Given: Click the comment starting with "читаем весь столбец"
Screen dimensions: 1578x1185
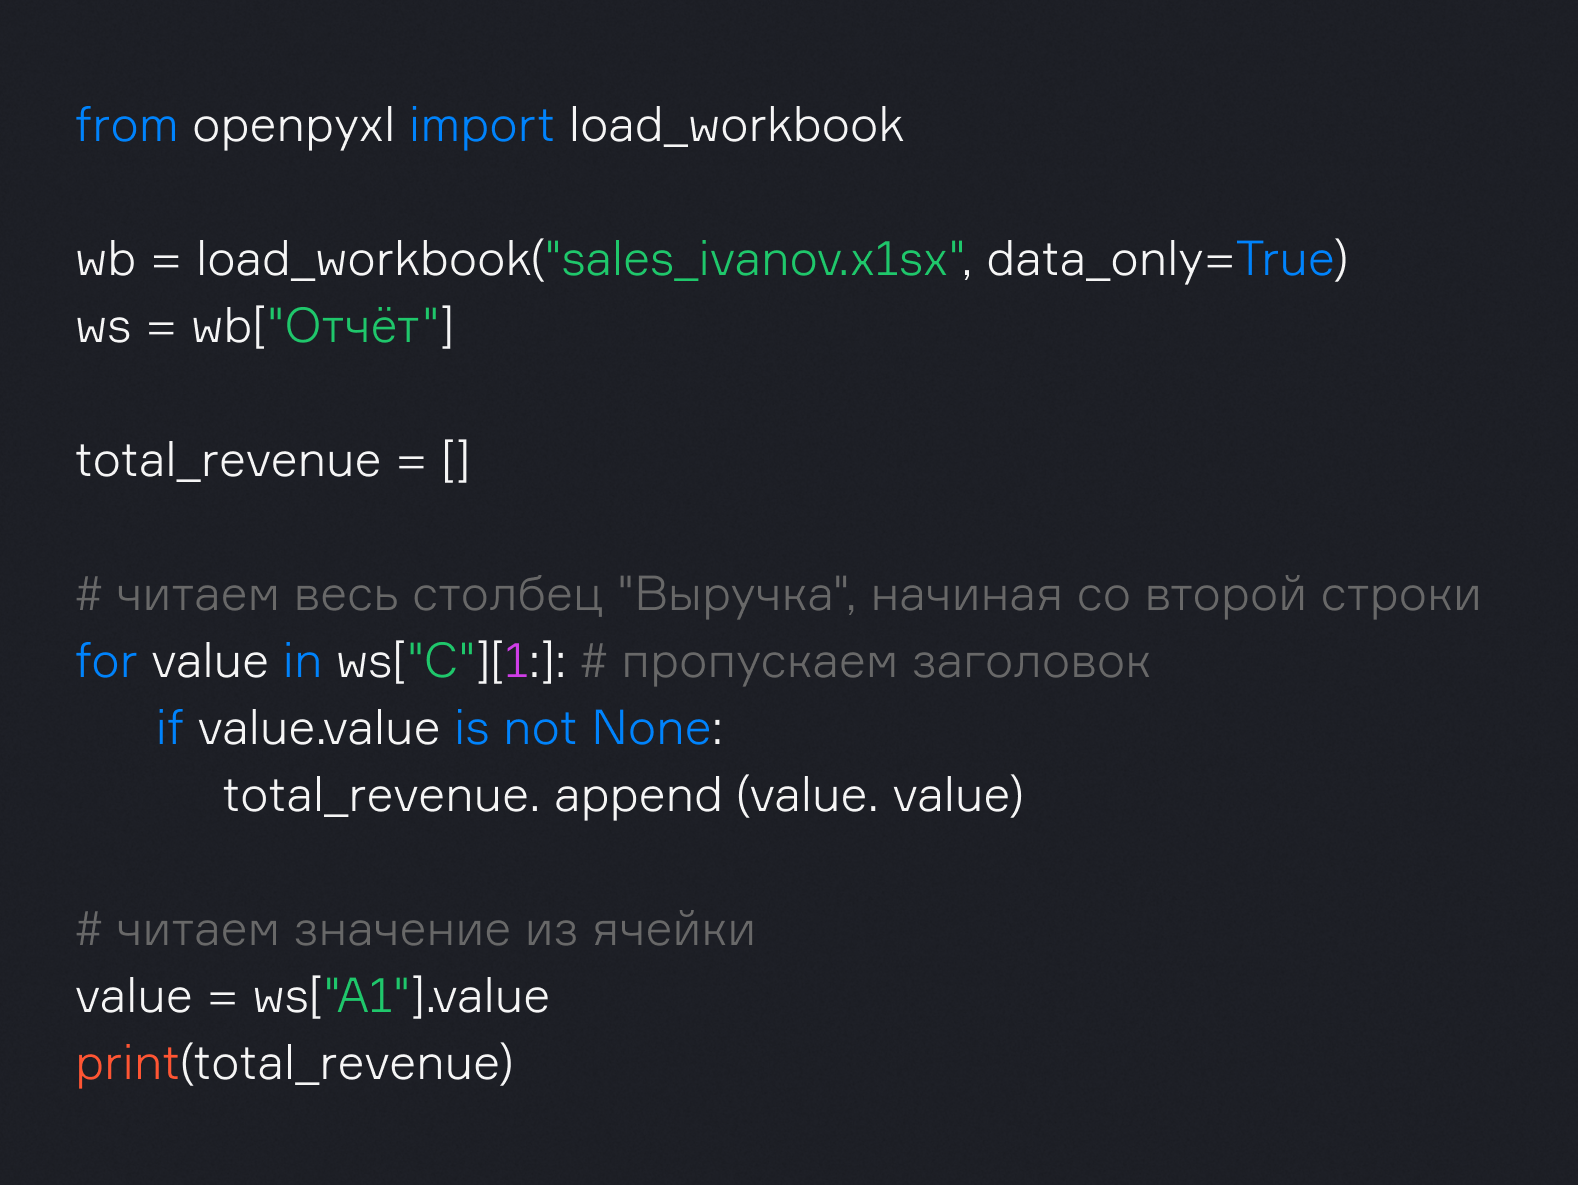Looking at the screenshot, I should pyautogui.click(x=778, y=595).
